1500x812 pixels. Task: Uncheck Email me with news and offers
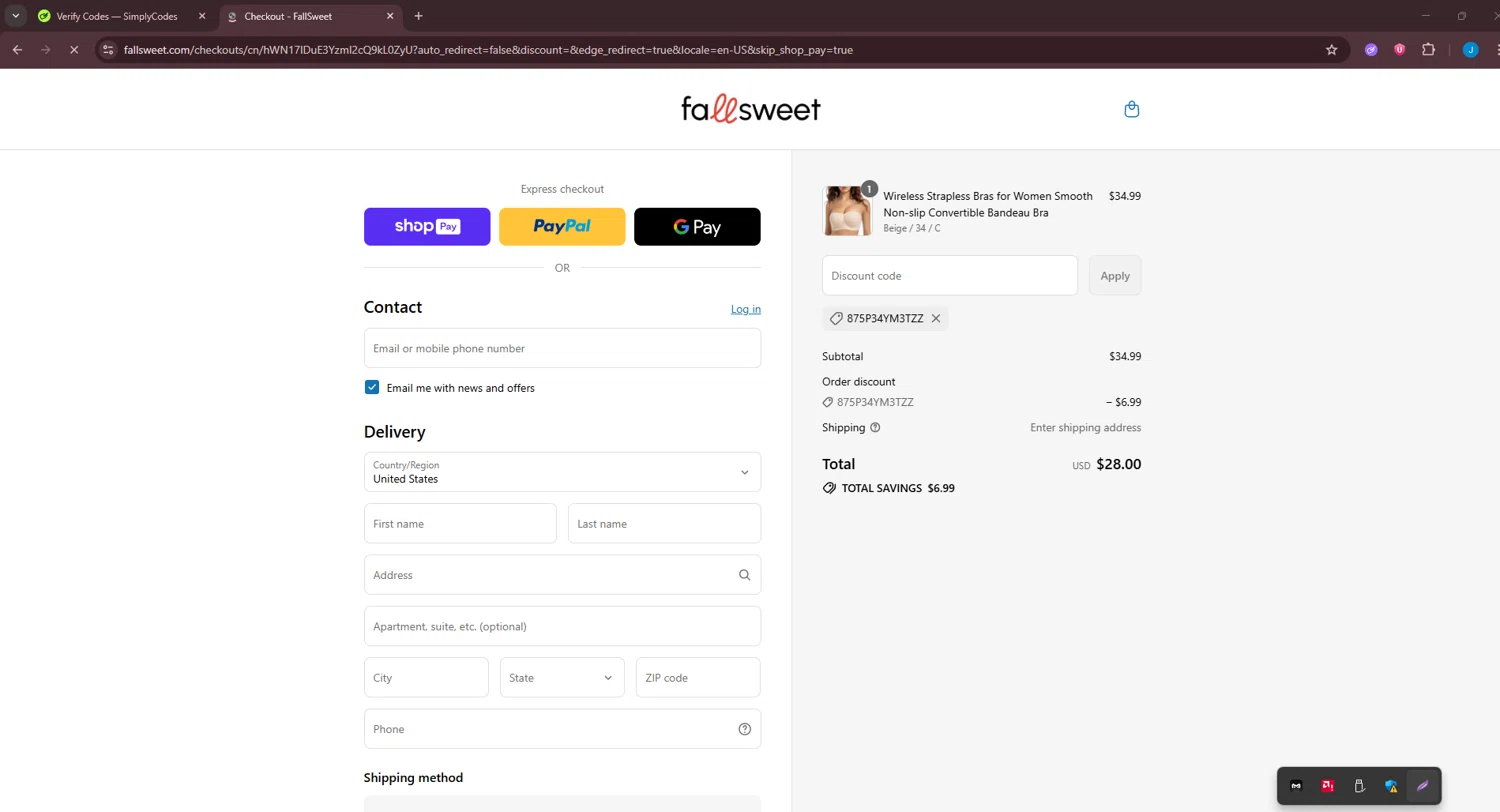[x=372, y=388]
